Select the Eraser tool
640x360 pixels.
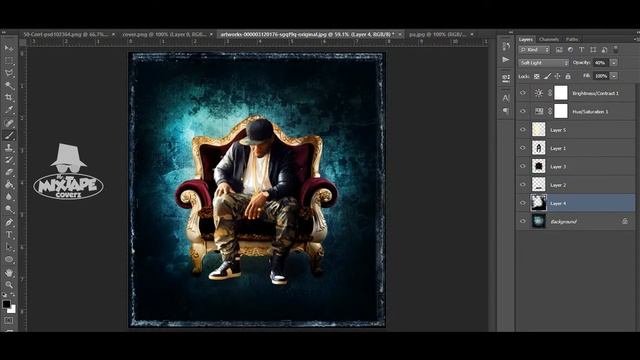(9, 172)
